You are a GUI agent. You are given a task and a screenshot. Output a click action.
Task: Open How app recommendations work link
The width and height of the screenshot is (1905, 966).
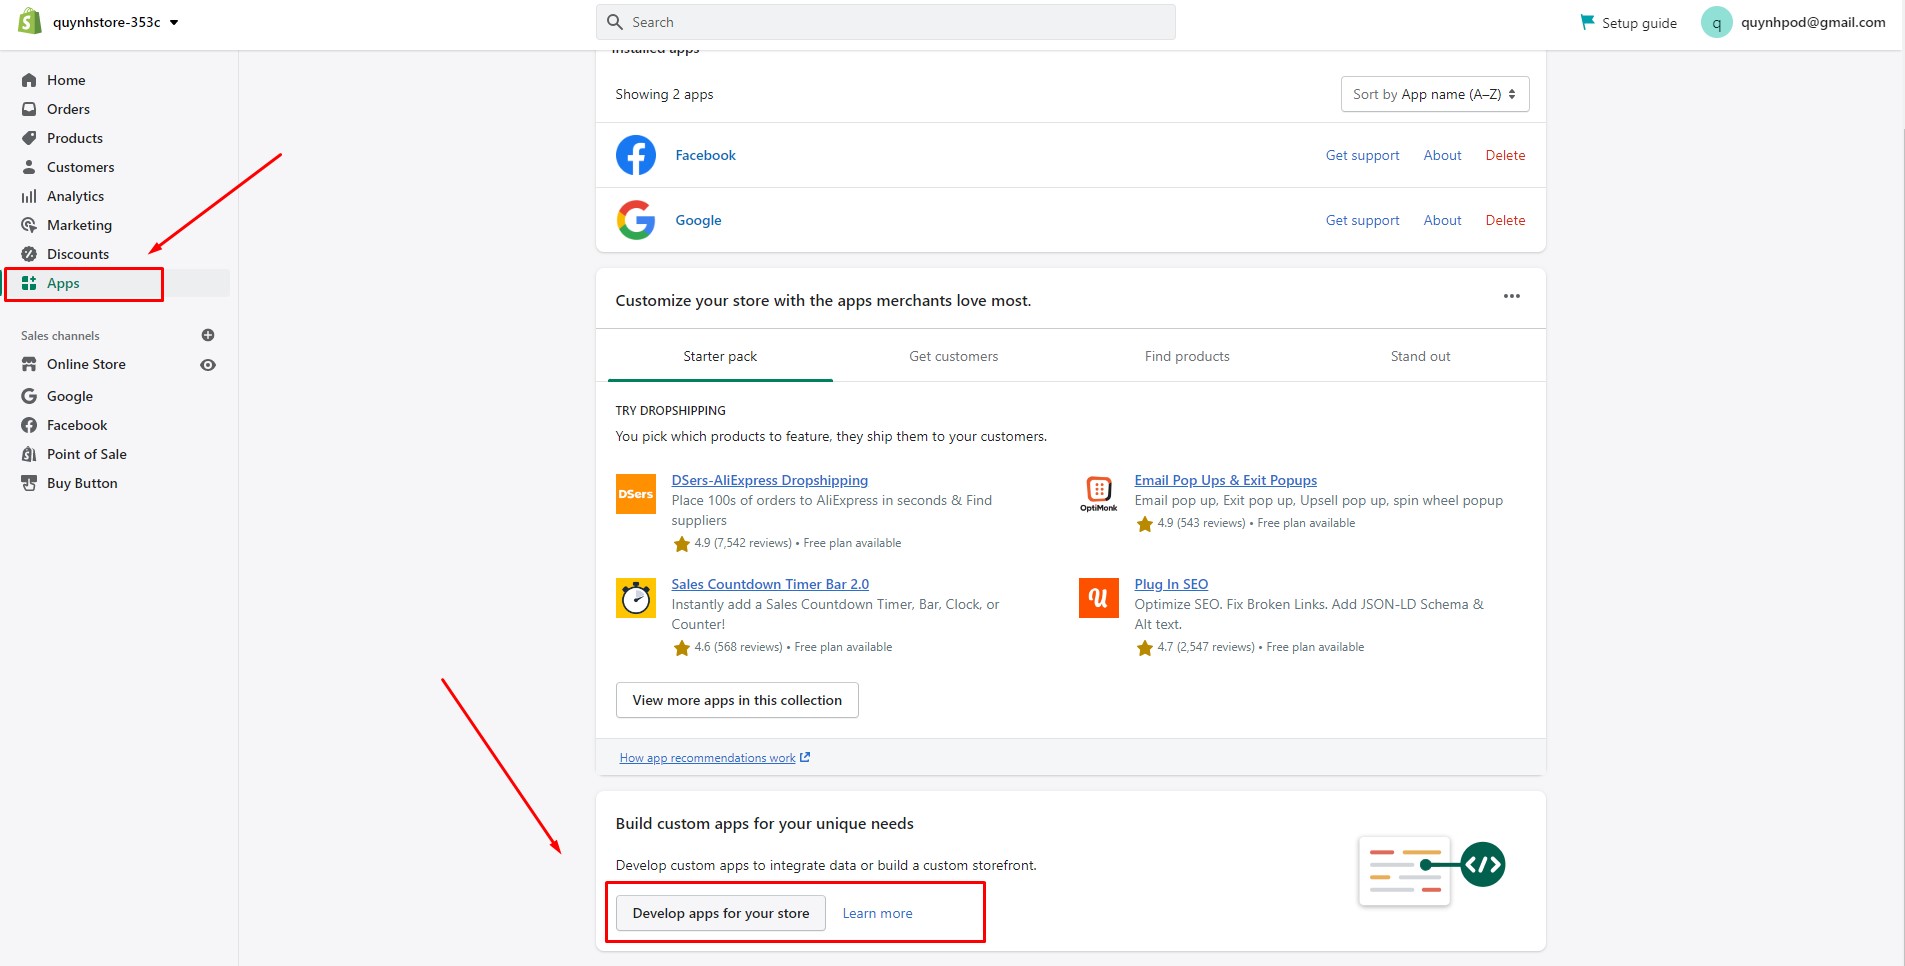(714, 758)
